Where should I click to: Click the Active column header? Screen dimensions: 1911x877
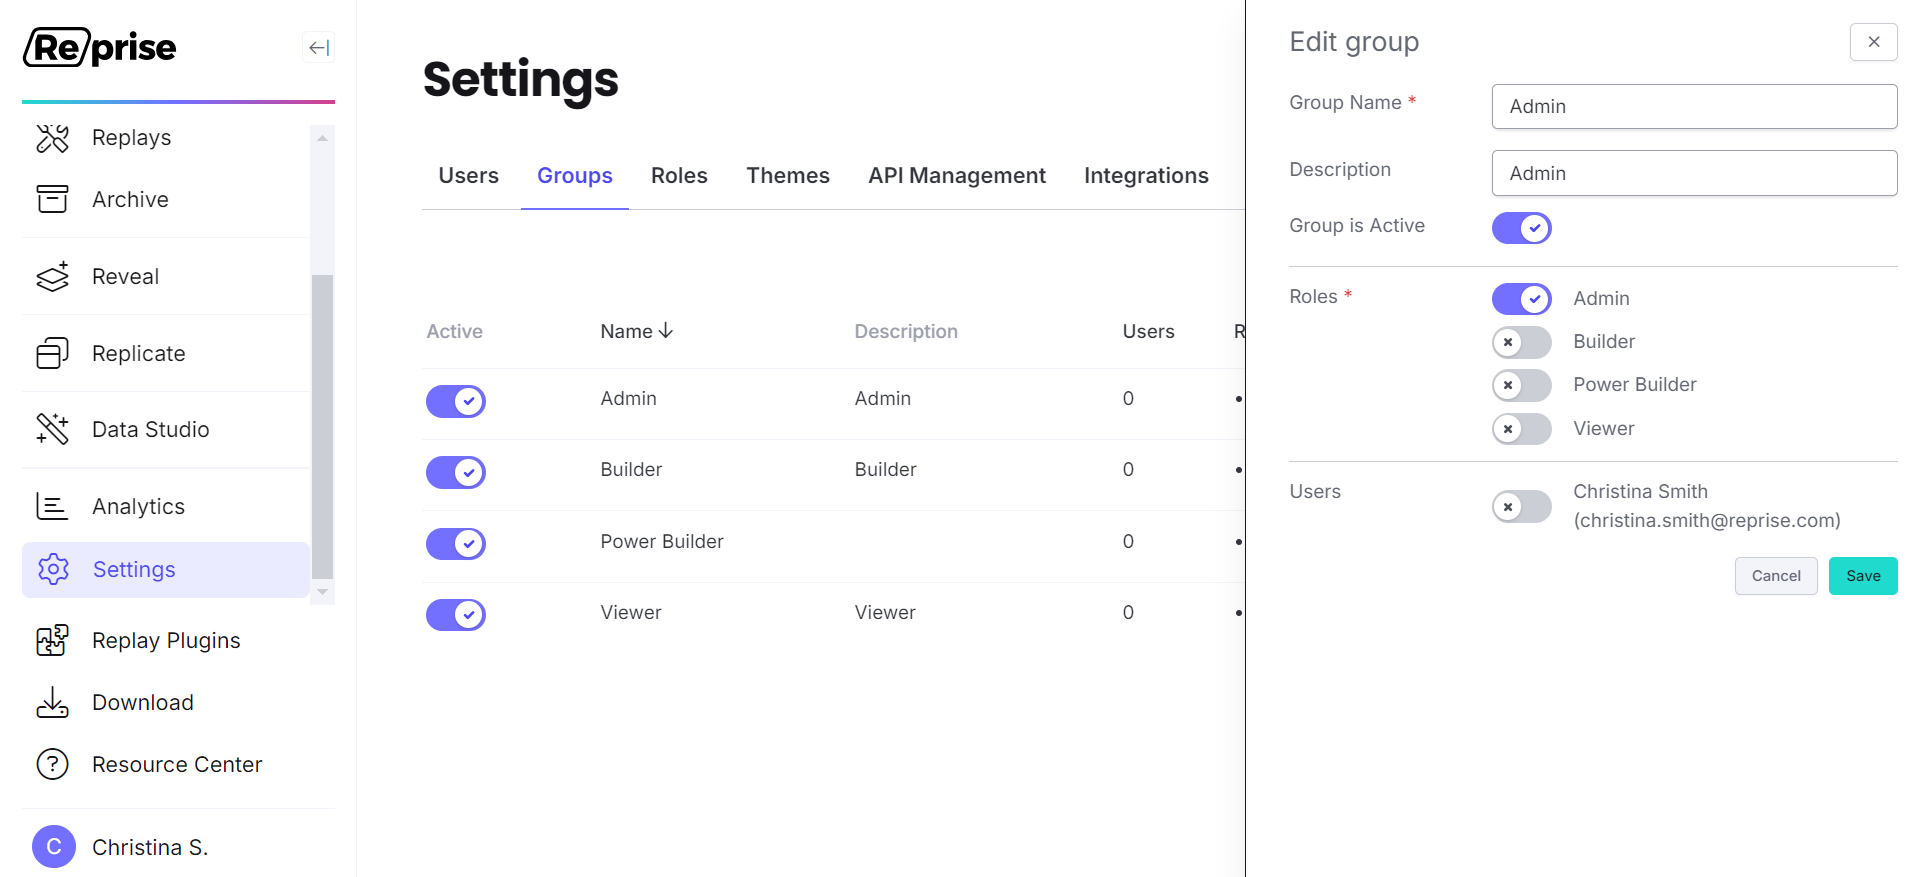[454, 332]
